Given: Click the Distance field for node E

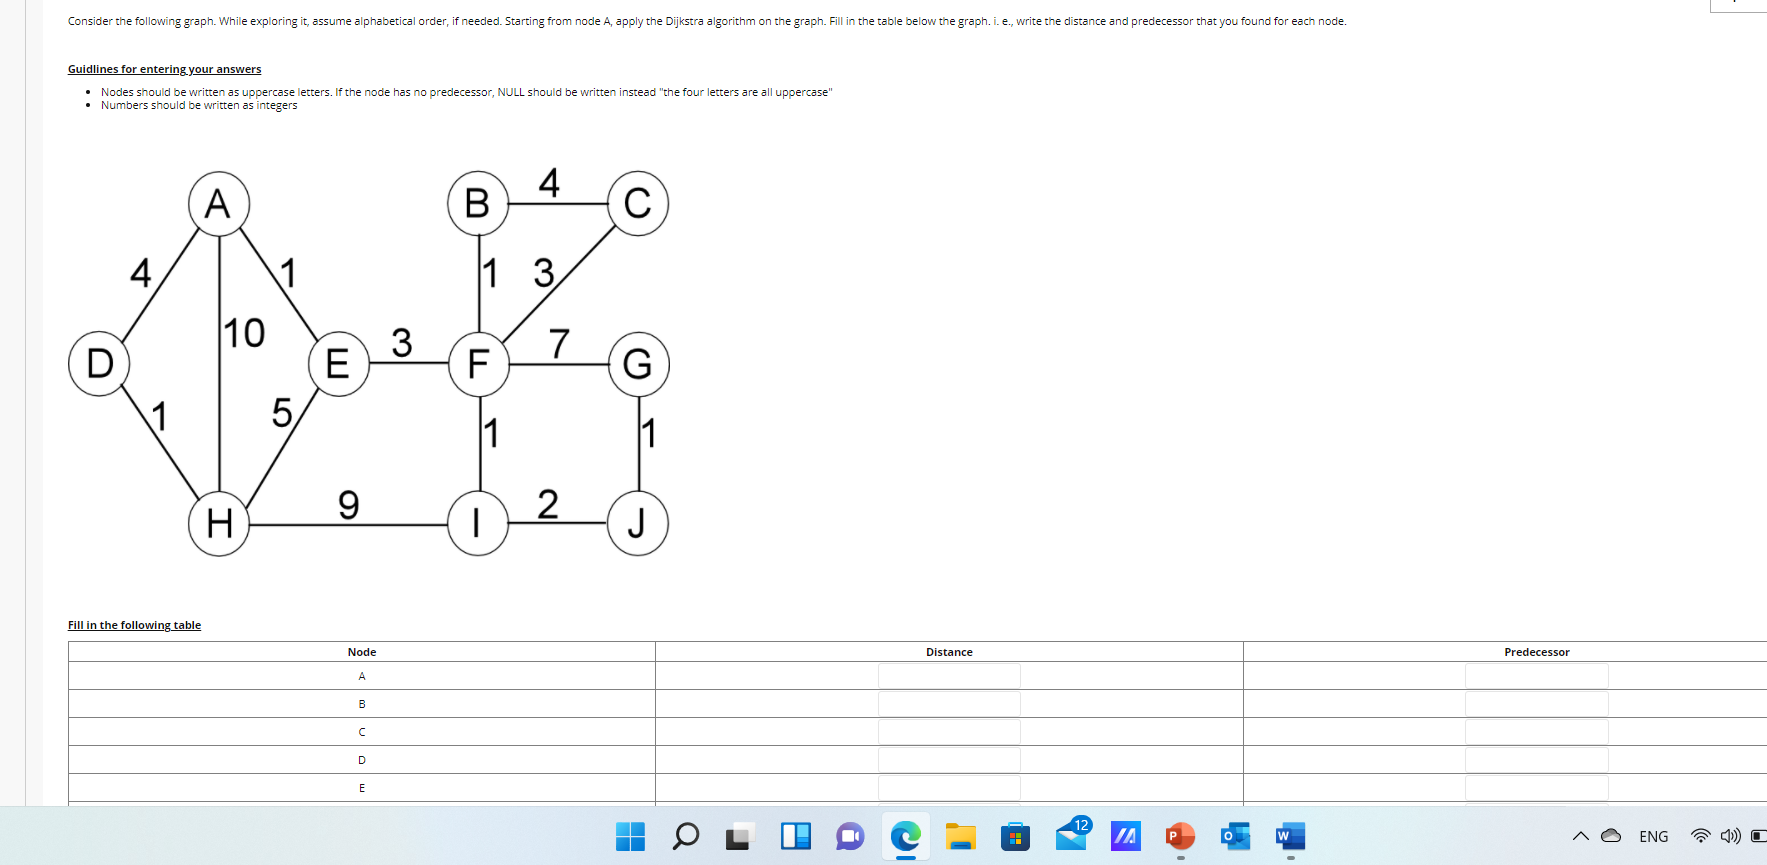Looking at the screenshot, I should tap(949, 788).
